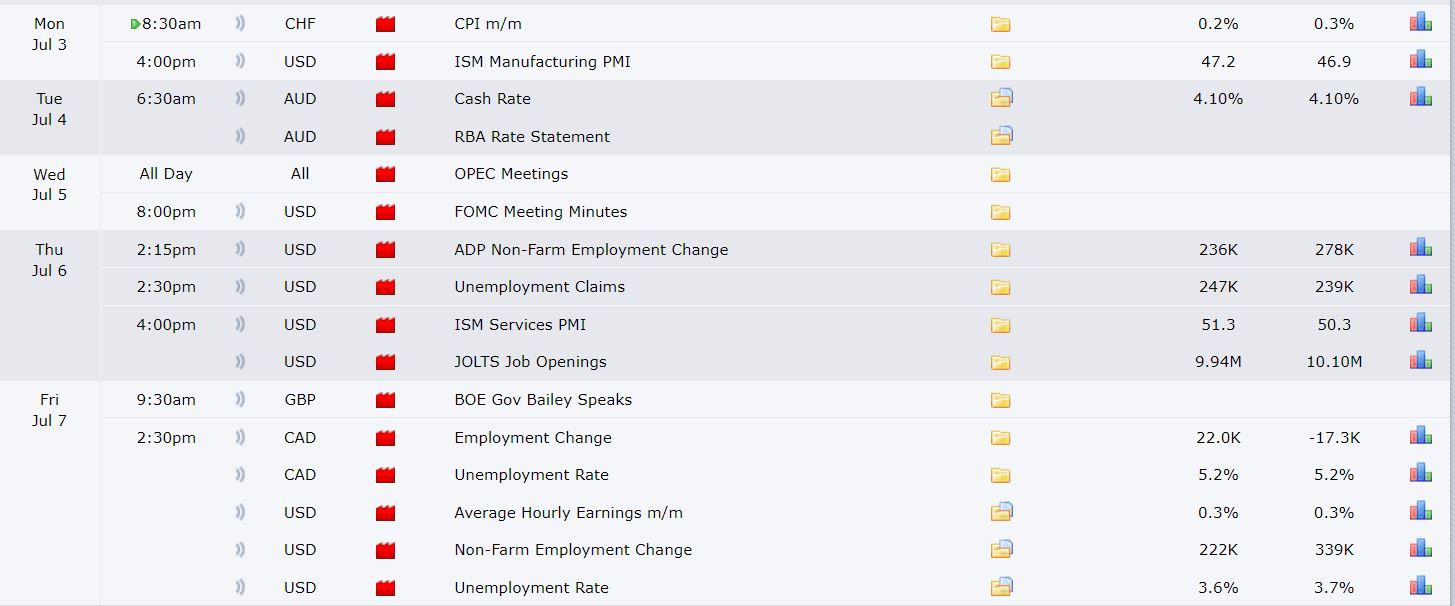Click the Average Hourly Earnings m/m event

(568, 513)
